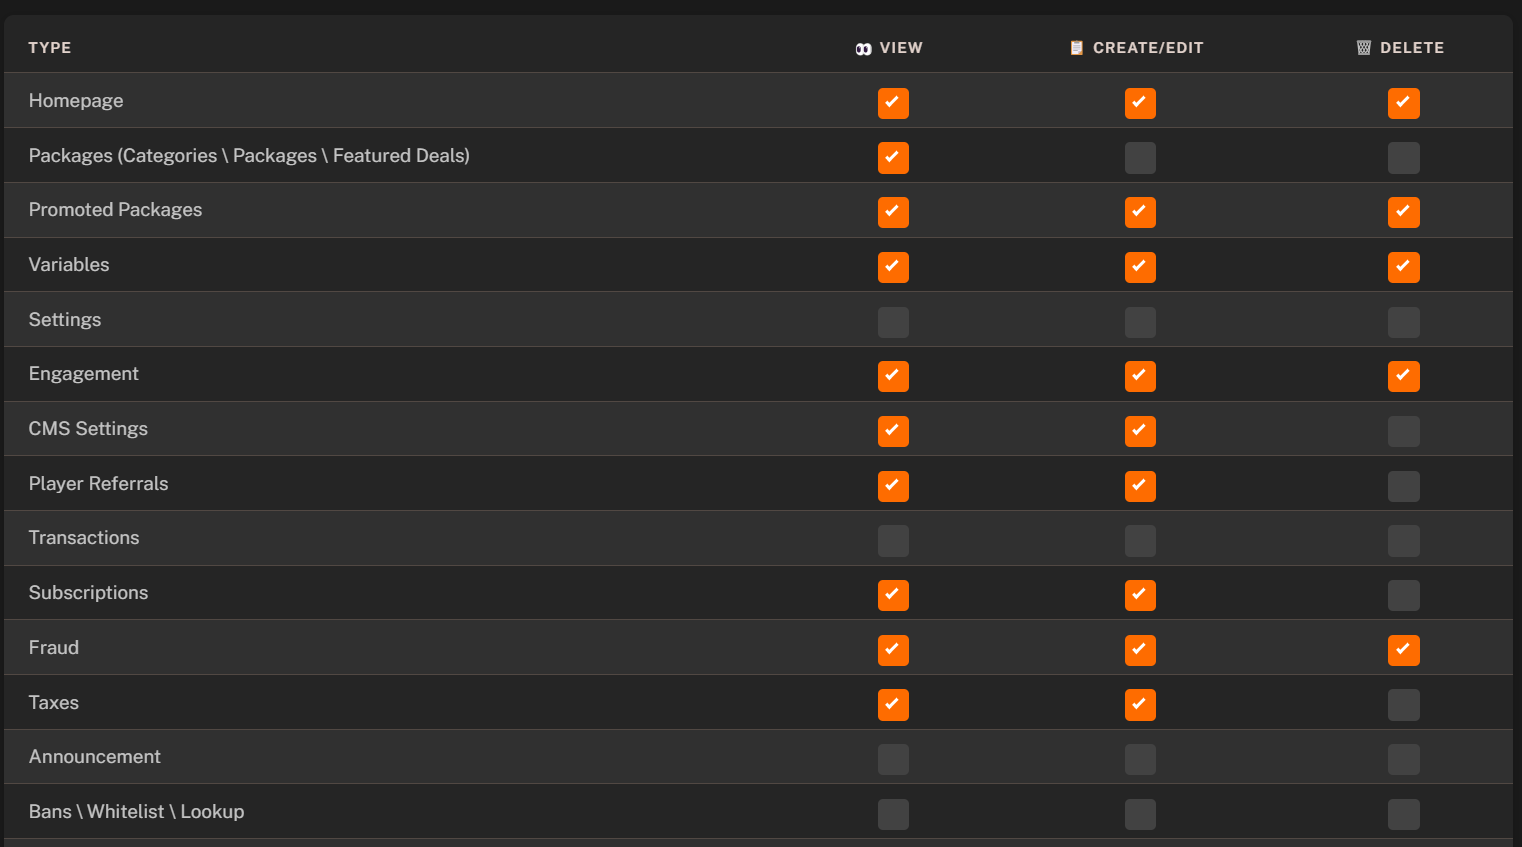The image size is (1522, 847).
Task: Enable Delete permission for Transactions
Action: coord(1404,541)
